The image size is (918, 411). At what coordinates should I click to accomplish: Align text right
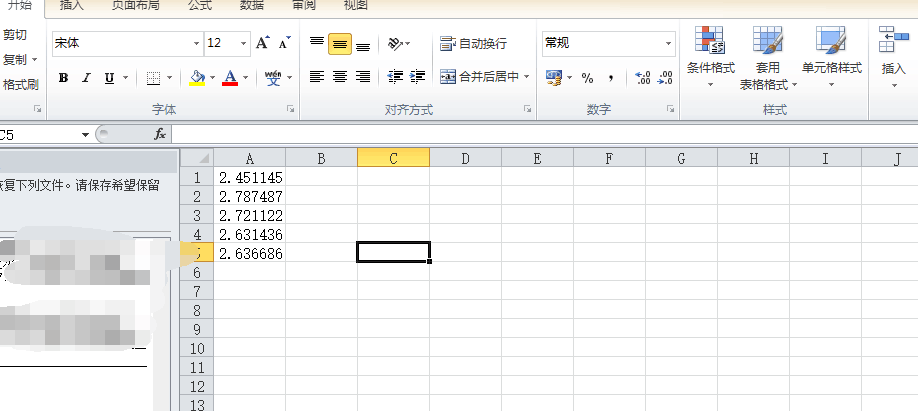point(363,77)
